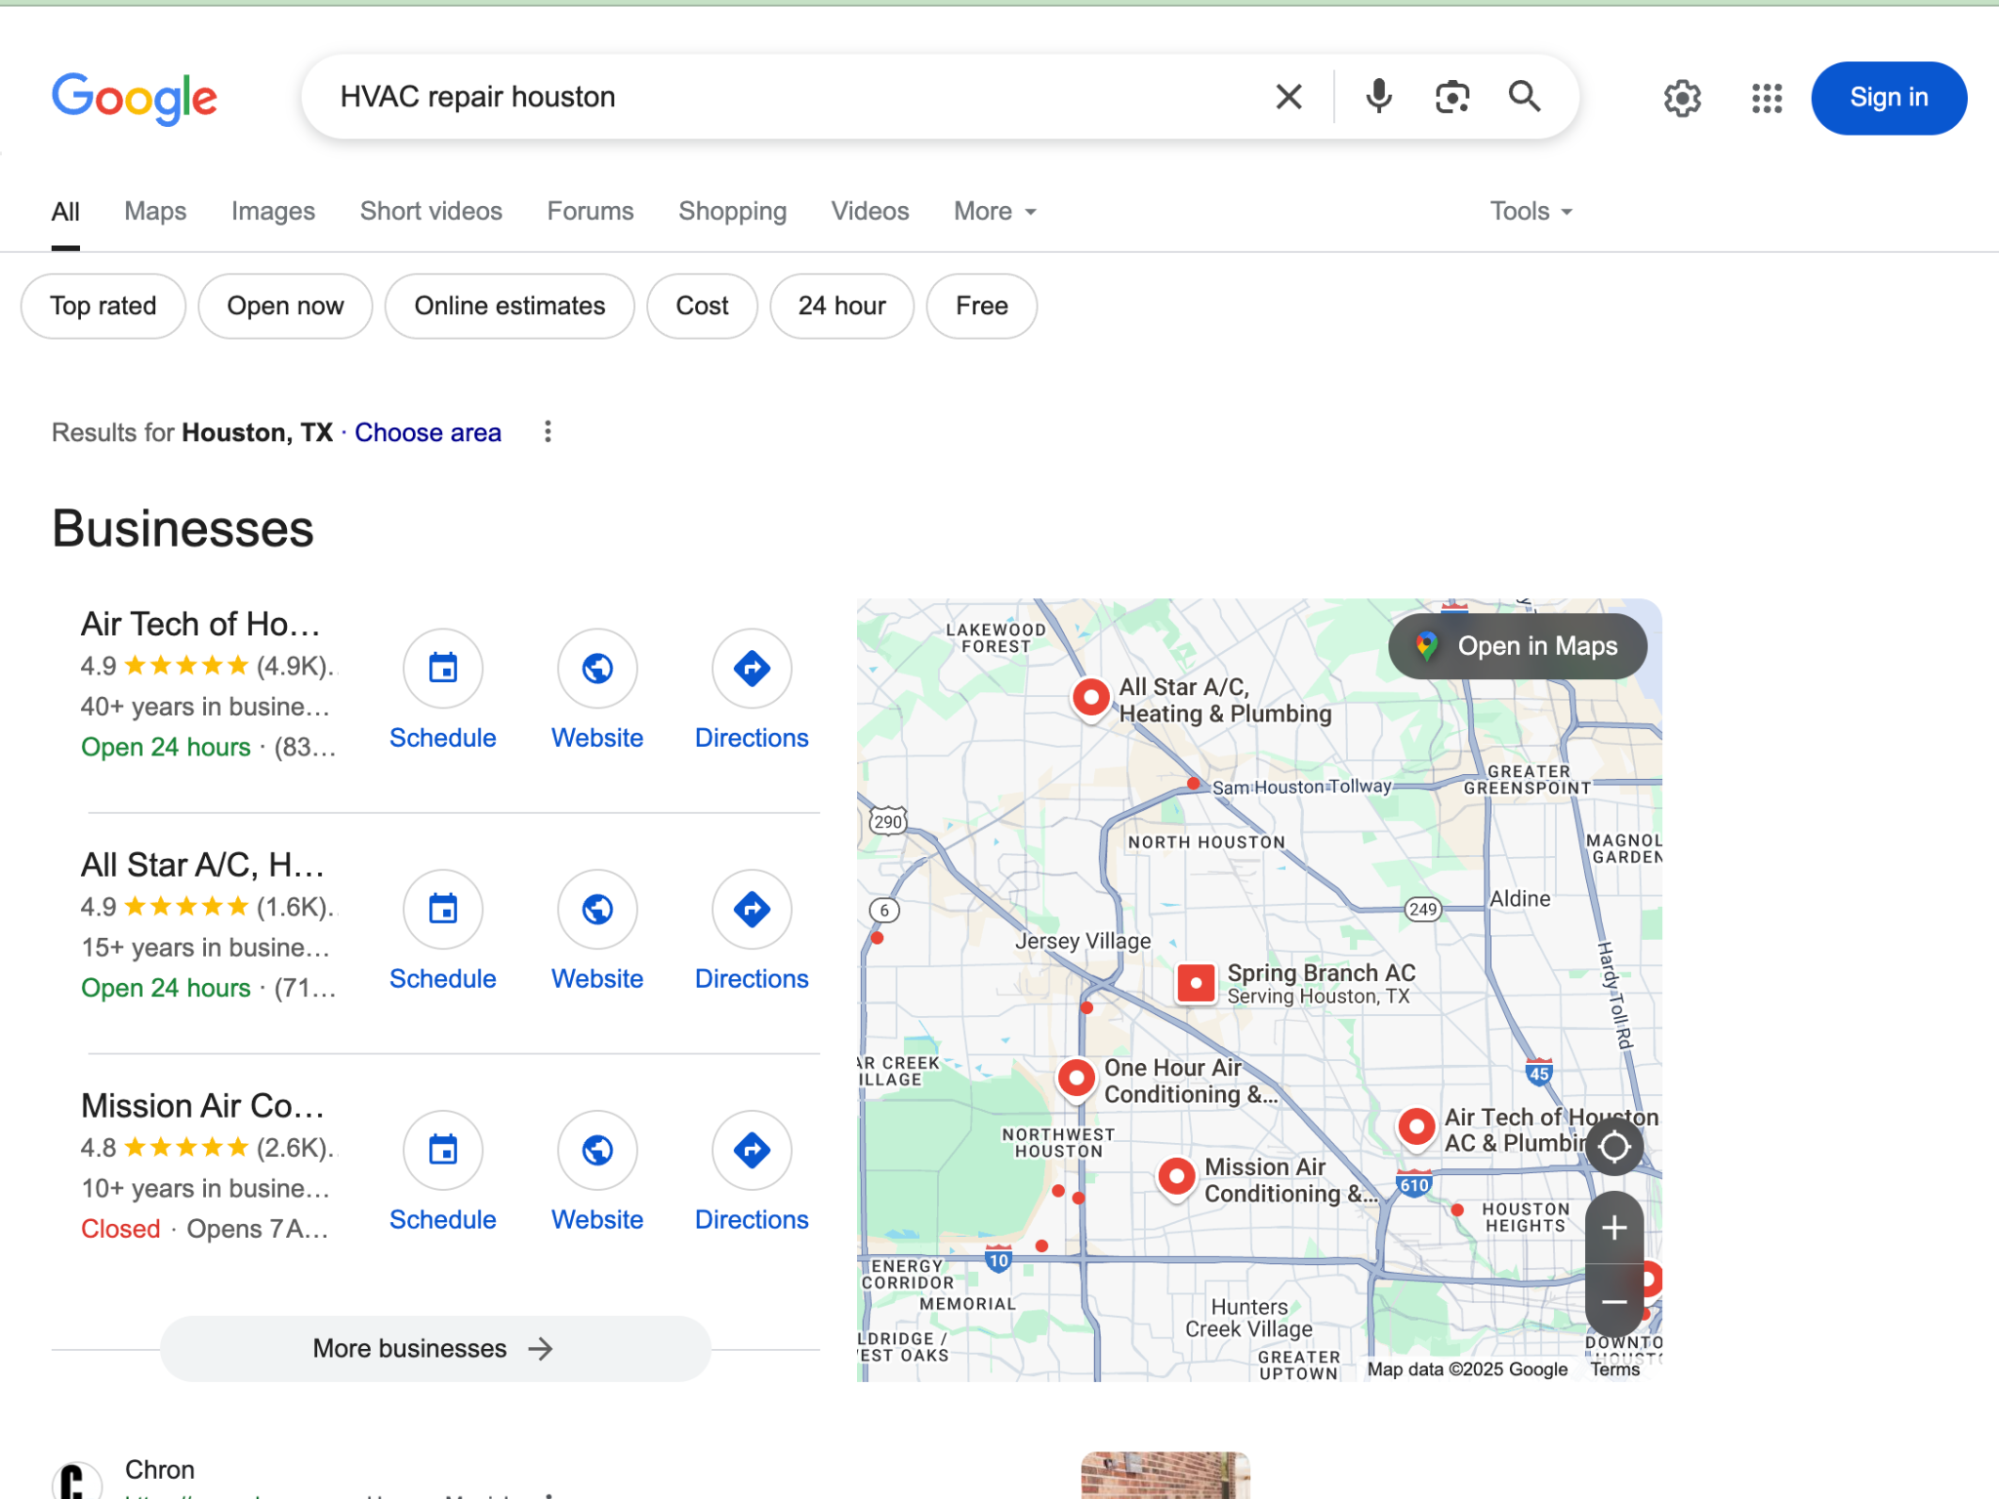Open the Choose area link
The height and width of the screenshot is (1500, 1999).
click(427, 432)
